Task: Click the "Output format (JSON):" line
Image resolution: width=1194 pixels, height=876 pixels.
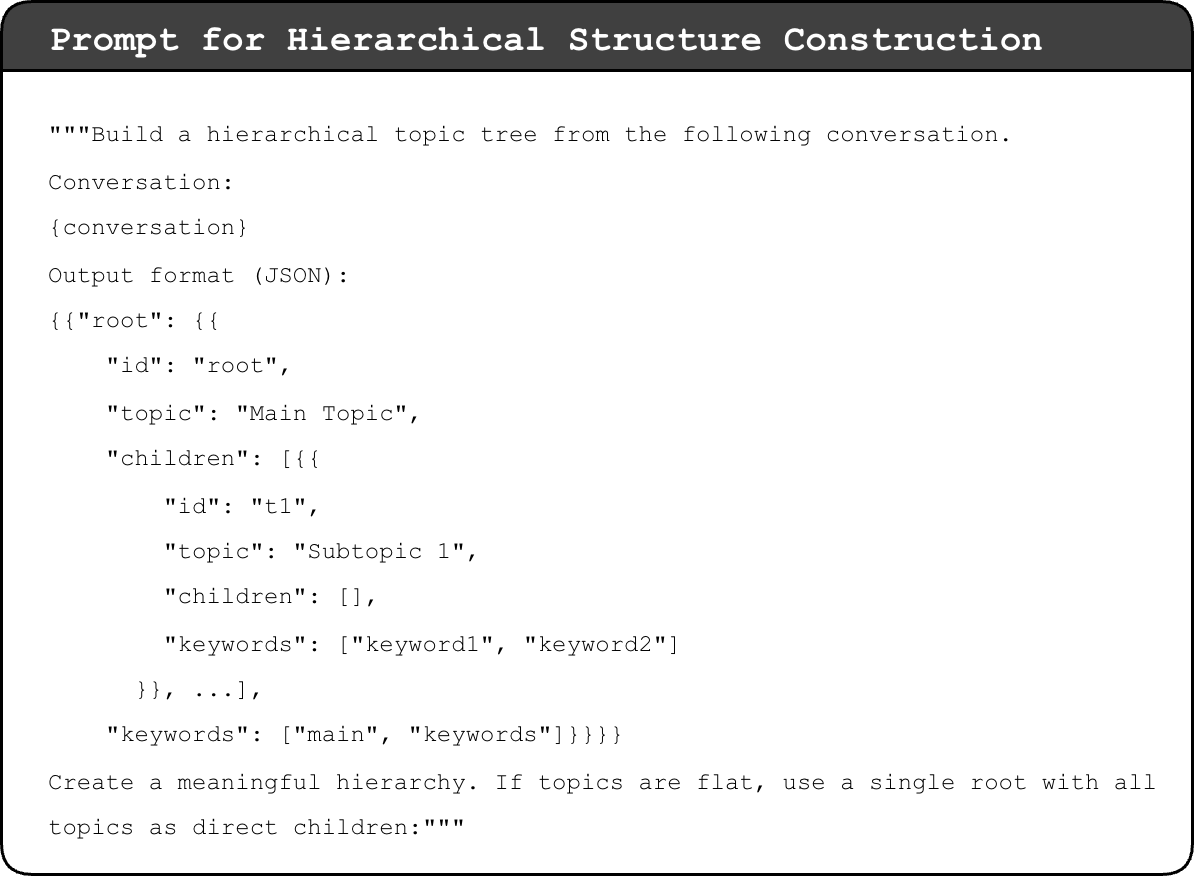Action: [198, 275]
